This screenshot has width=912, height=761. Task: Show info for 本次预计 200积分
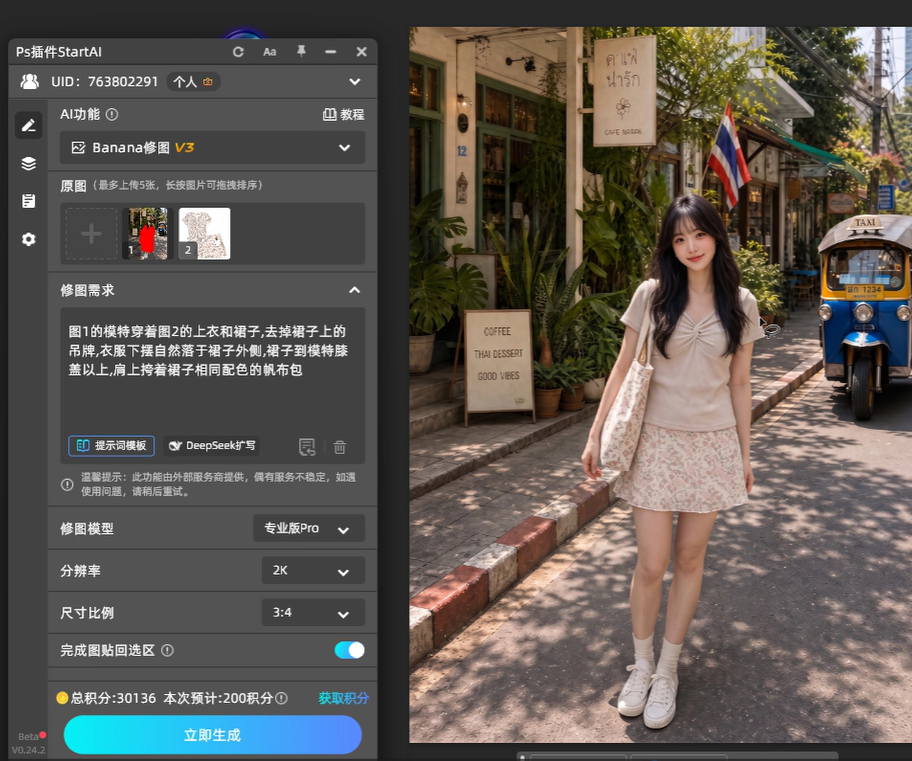[x=282, y=698]
